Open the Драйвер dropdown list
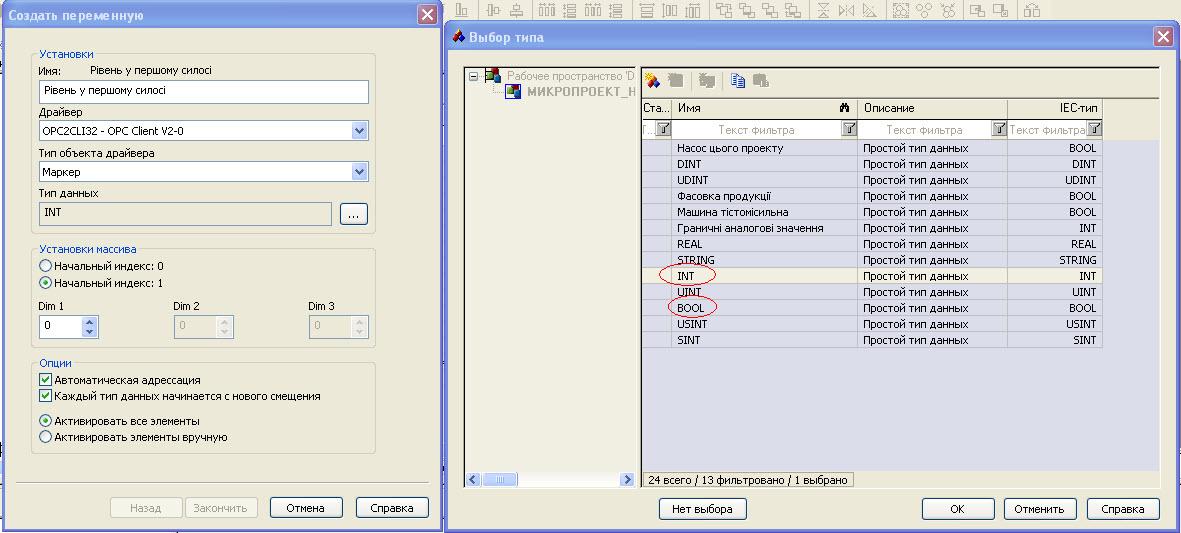Viewport: 1181px width, 533px height. click(x=359, y=131)
